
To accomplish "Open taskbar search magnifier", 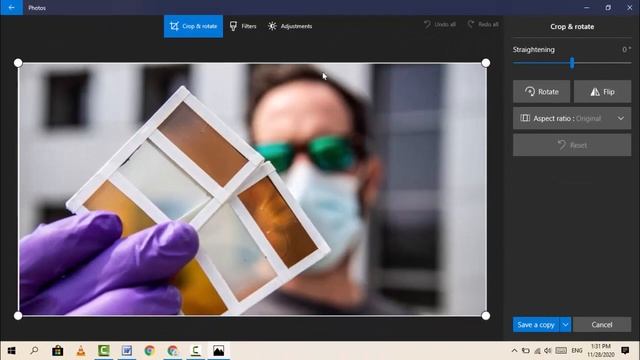I will pyautogui.click(x=34, y=351).
